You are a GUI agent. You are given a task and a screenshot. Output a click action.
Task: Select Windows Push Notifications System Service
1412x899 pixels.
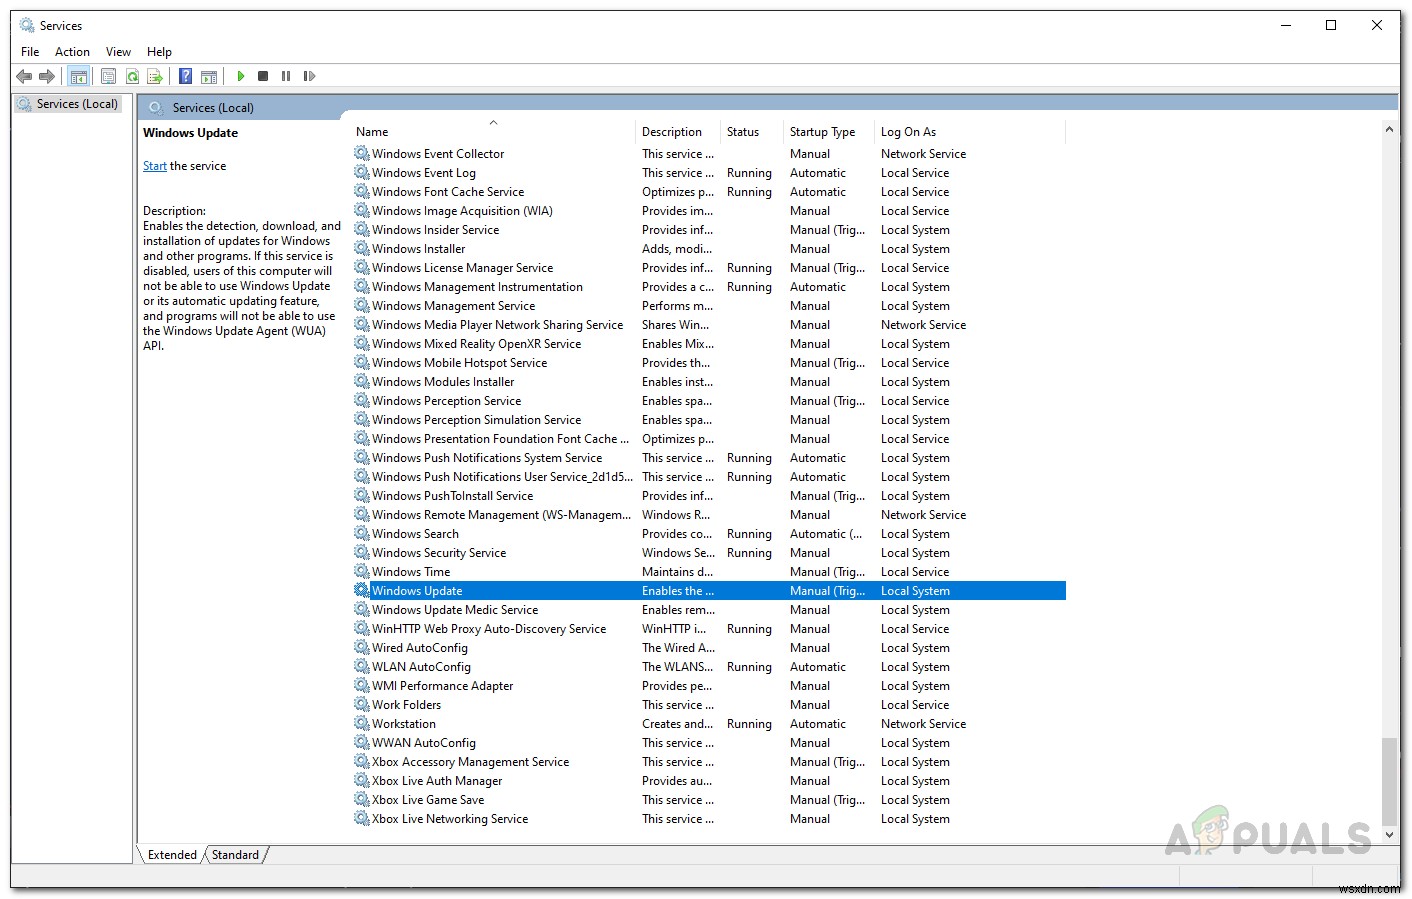[x=709, y=457]
